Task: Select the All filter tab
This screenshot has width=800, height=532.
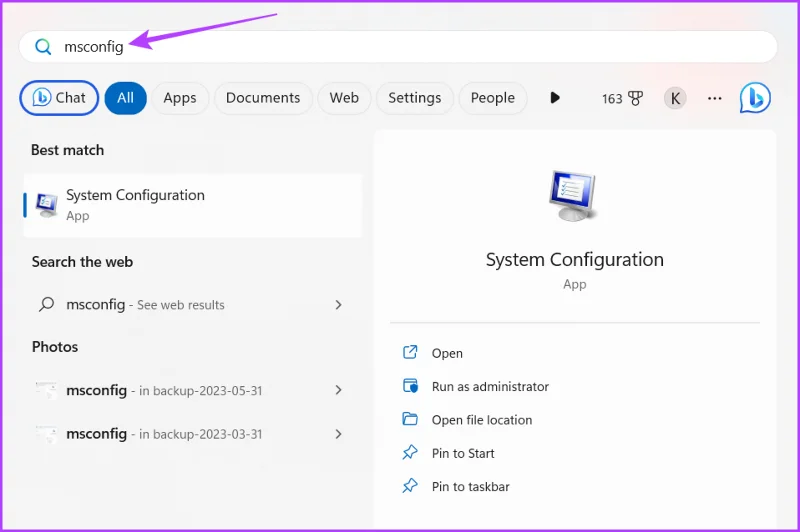Action: coord(126,98)
